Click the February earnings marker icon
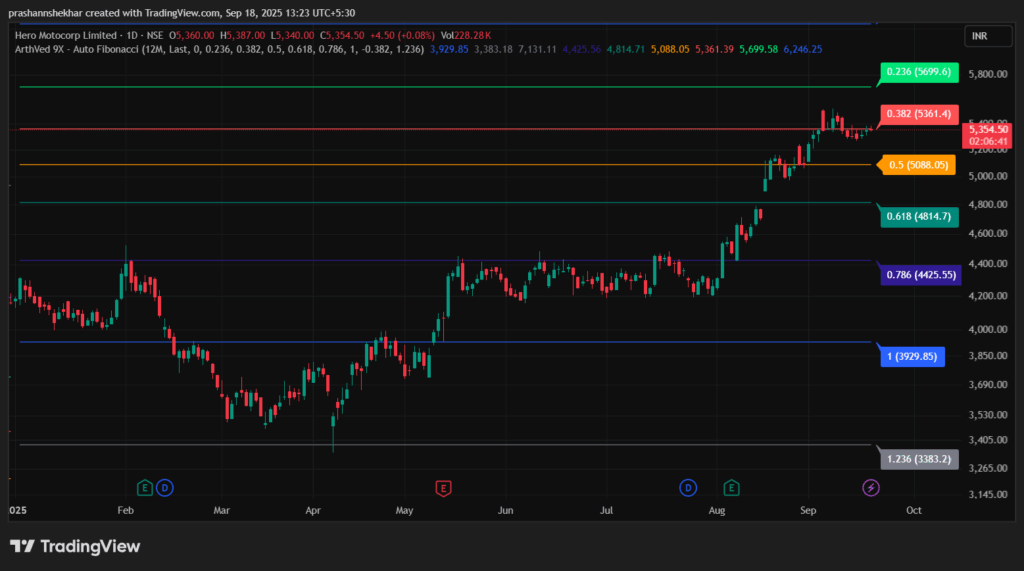Viewport: 1024px width, 571px height. [145, 487]
